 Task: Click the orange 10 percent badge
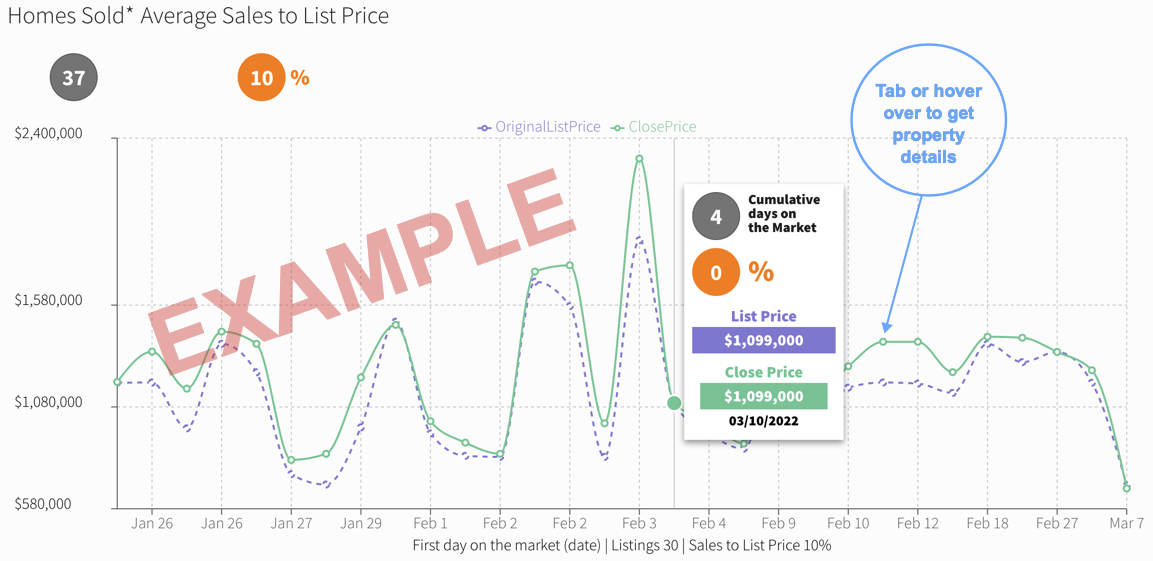click(262, 77)
